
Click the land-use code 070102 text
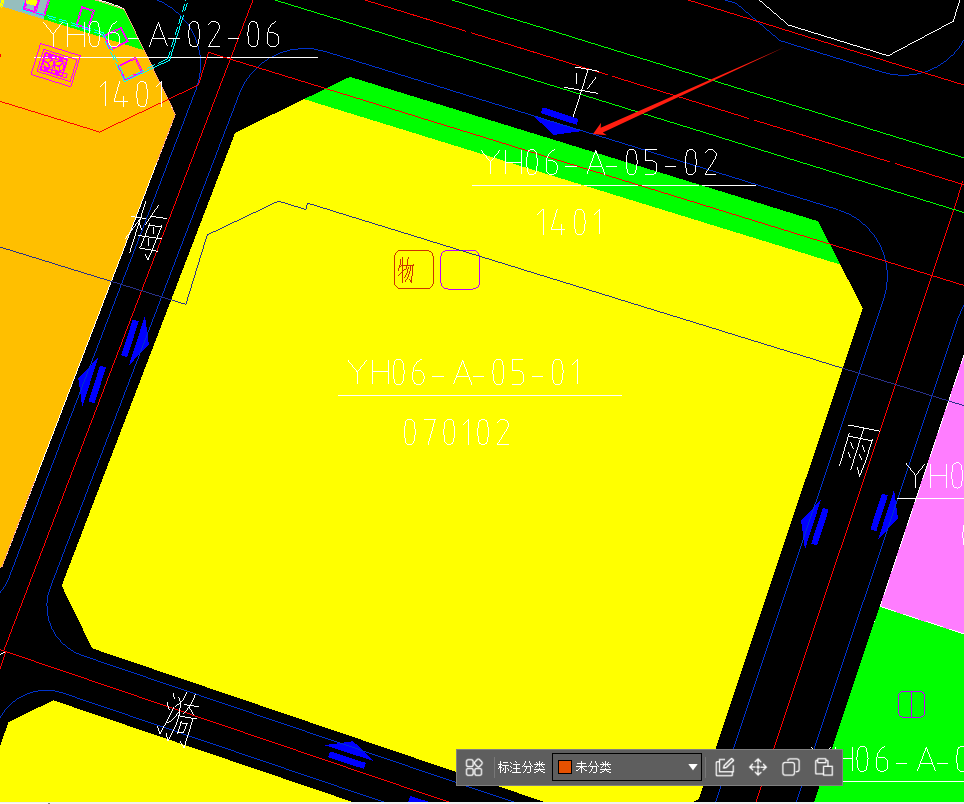(x=458, y=433)
